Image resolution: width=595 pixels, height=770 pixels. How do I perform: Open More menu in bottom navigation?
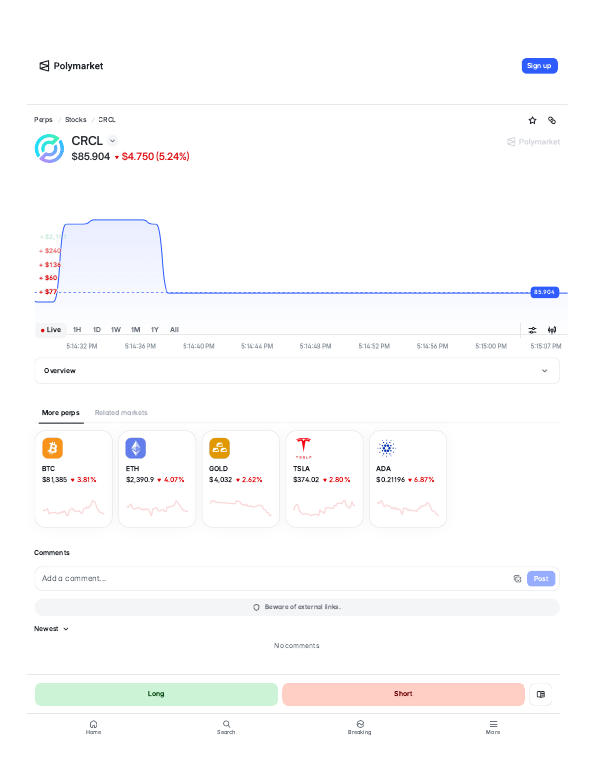[x=493, y=727]
